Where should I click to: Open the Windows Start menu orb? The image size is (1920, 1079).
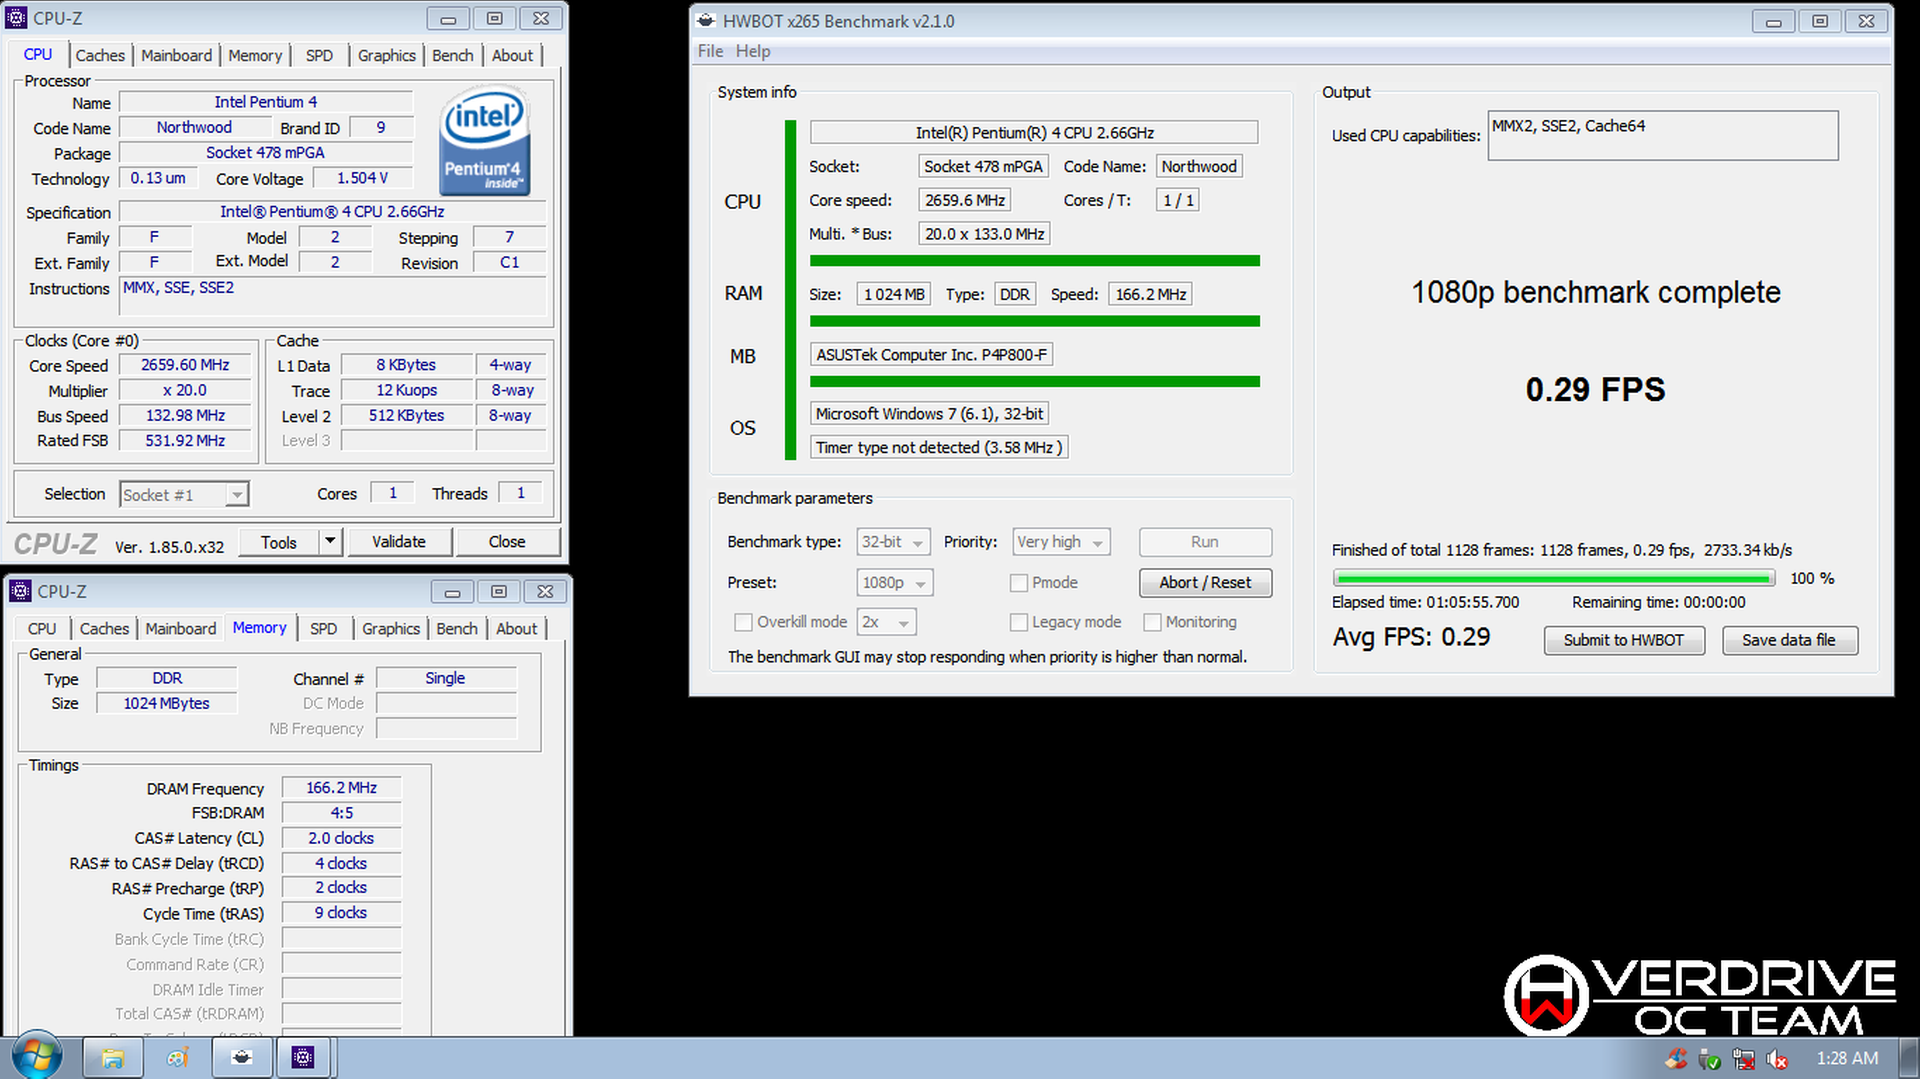[x=37, y=1056]
